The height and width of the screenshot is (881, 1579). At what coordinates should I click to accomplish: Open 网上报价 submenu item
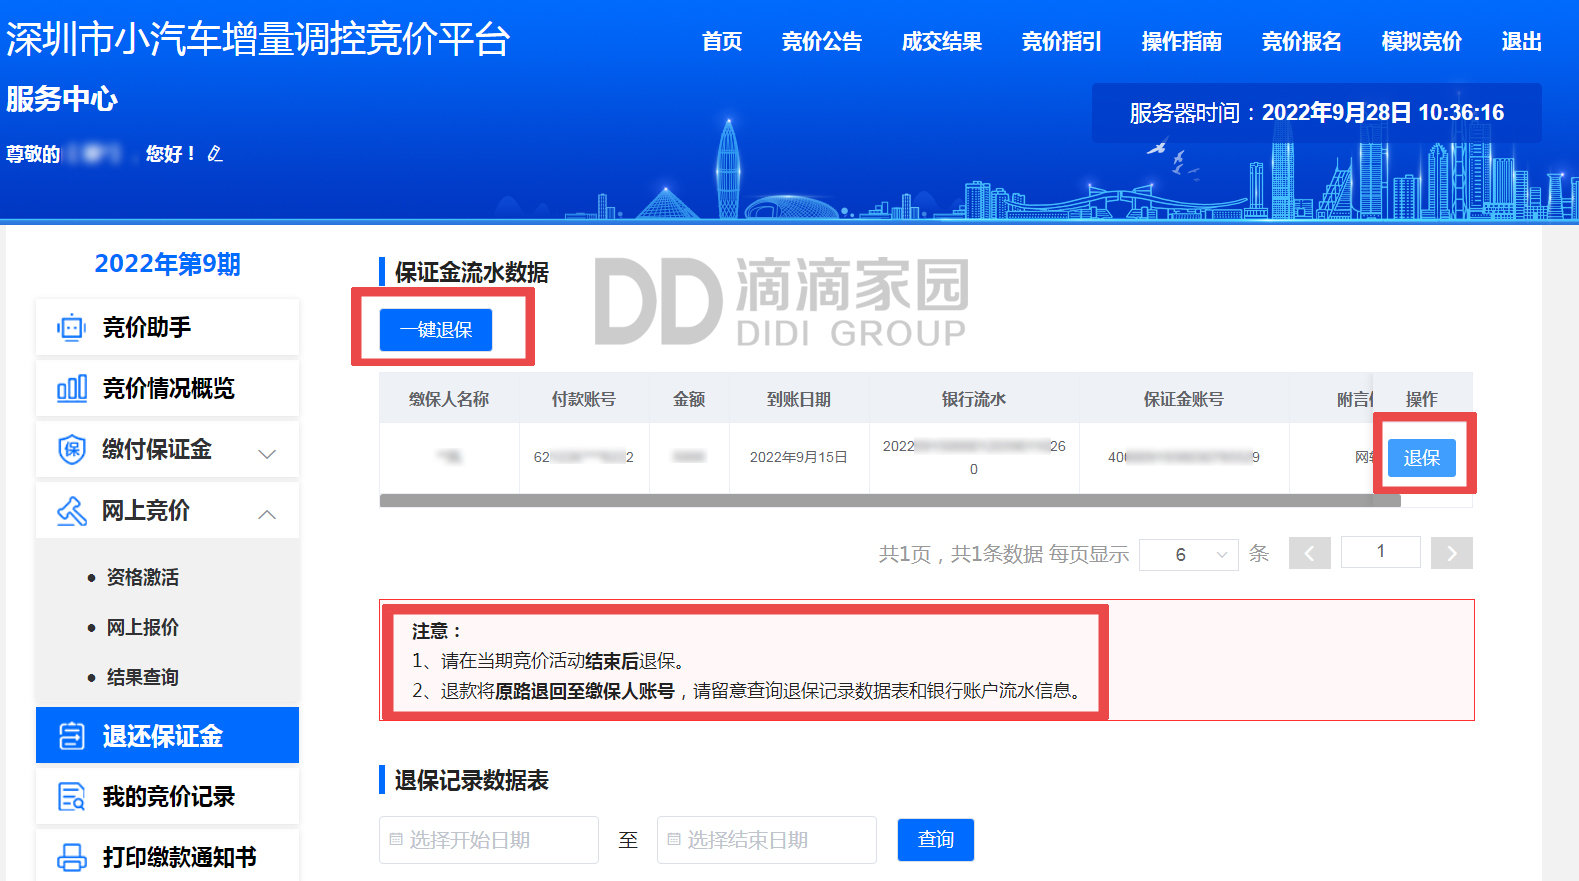[x=143, y=628]
